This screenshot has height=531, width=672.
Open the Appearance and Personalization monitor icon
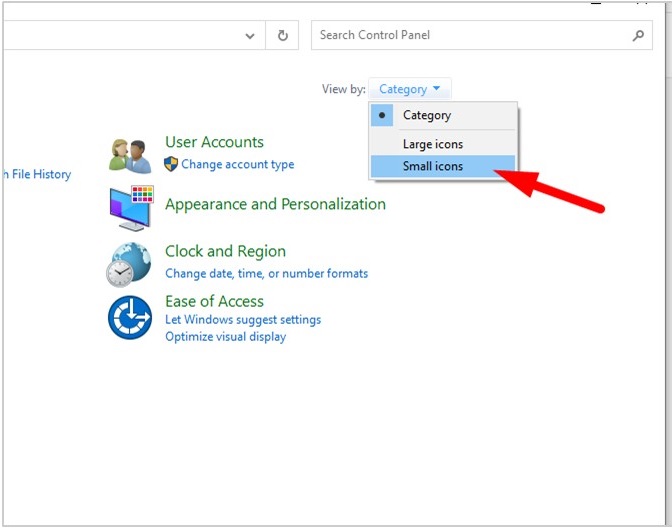(x=130, y=207)
